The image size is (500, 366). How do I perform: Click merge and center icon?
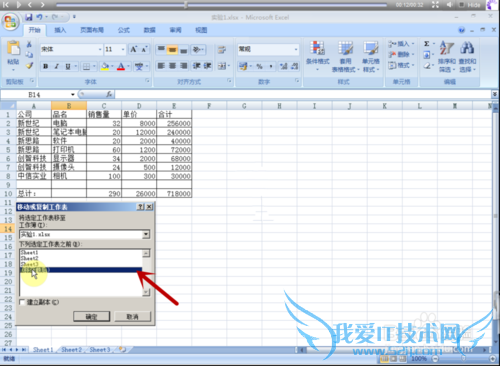(222, 66)
